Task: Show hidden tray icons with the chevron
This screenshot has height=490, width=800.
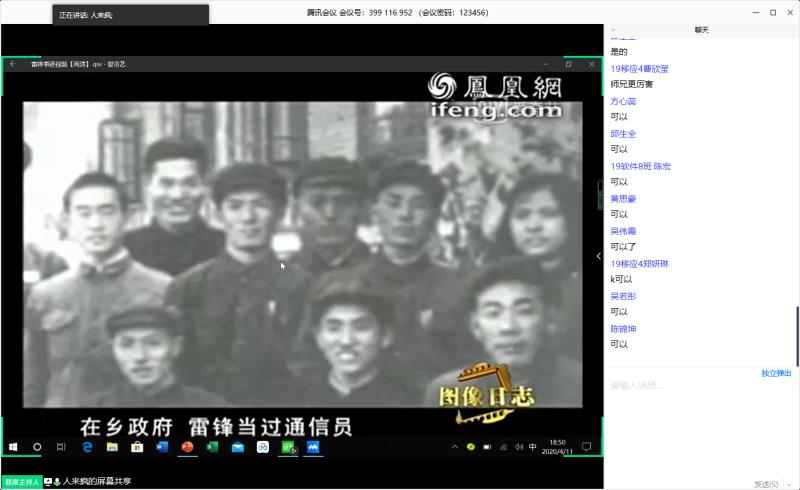Action: point(455,447)
